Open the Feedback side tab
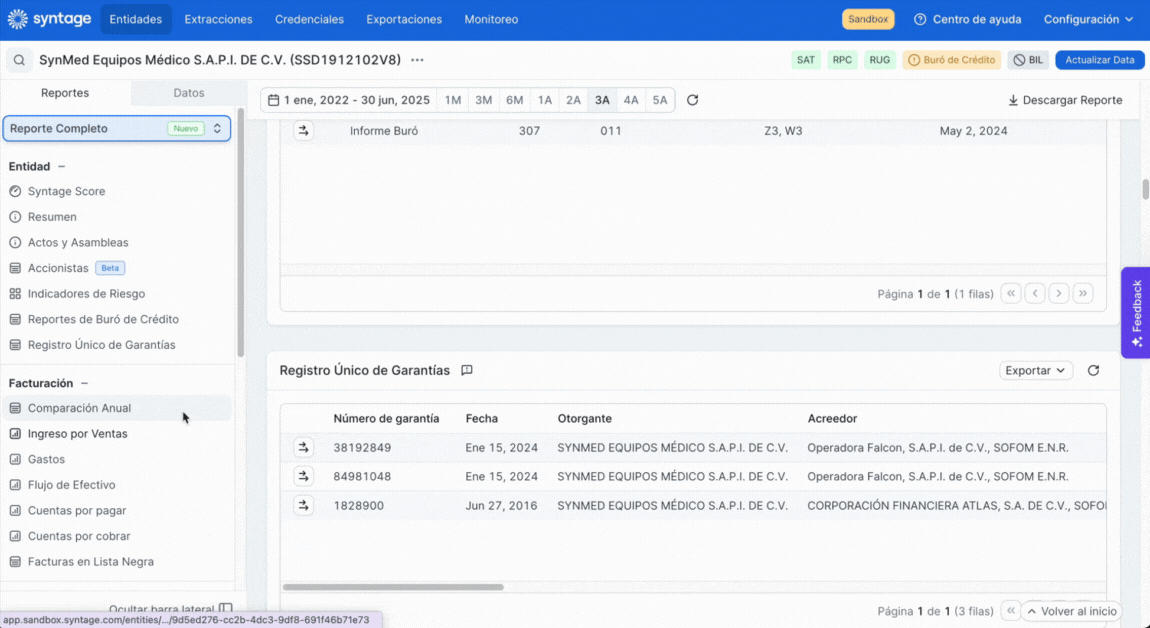Viewport: 1150px width, 628px height. (x=1136, y=313)
